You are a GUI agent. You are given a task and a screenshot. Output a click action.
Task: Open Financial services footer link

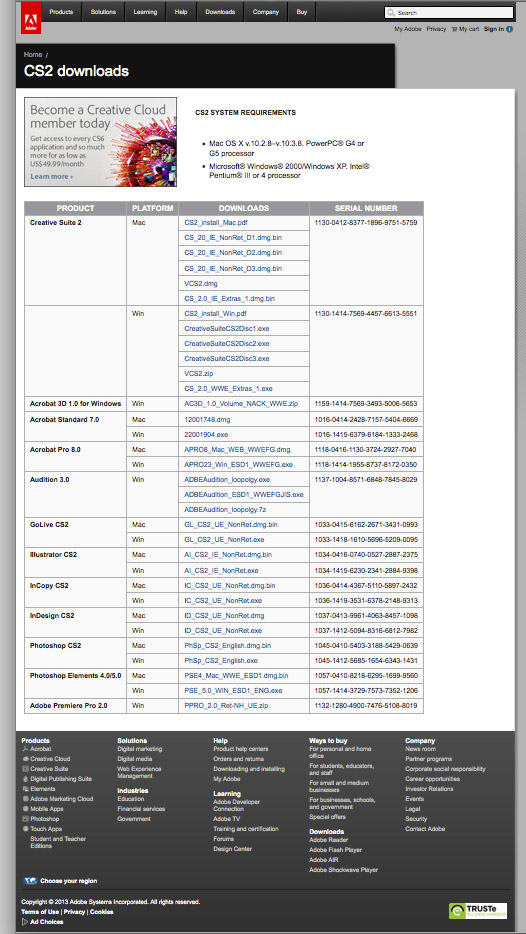(x=141, y=809)
